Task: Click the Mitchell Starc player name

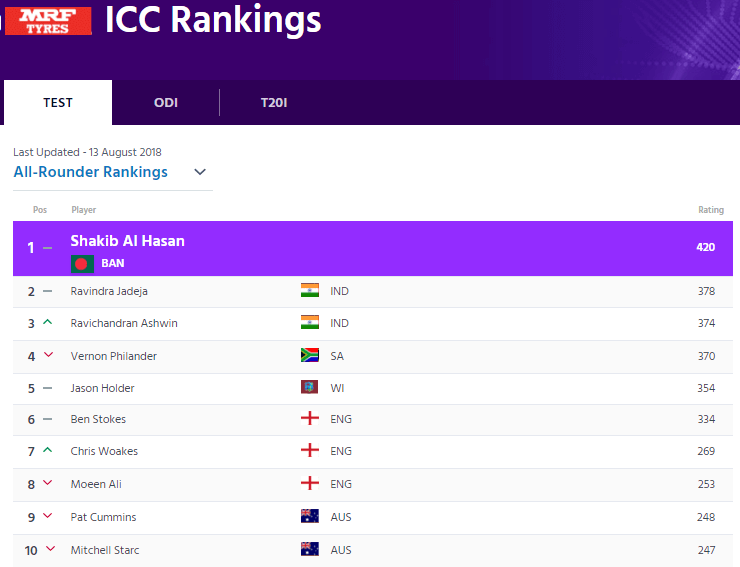Action: (105, 550)
